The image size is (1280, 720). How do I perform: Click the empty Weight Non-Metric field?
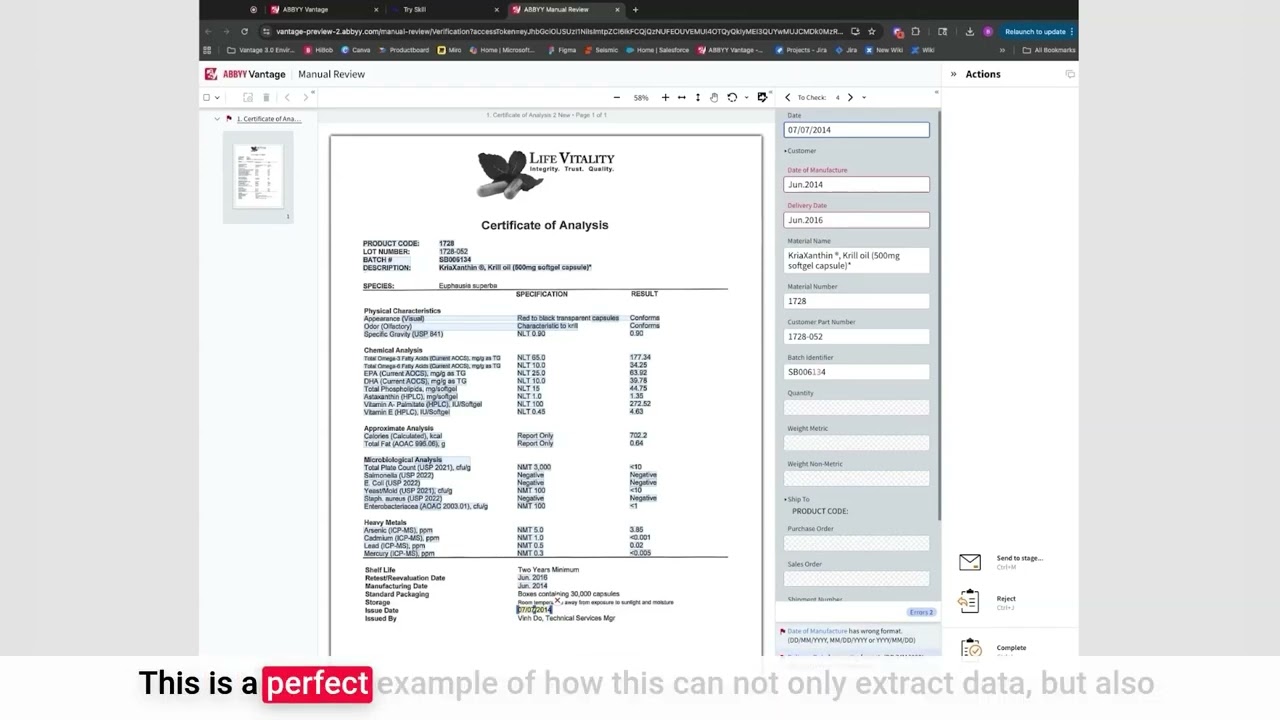pos(856,478)
